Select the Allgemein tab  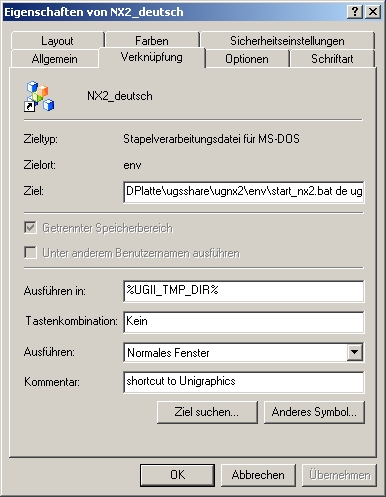pos(55,59)
